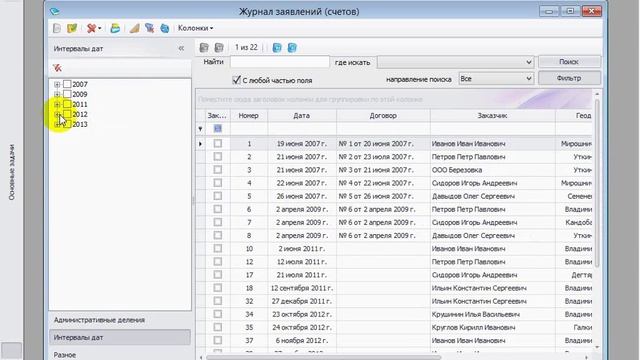The width and height of the screenshot is (640, 360).
Task: Select date cell '27 декабря 2011 г.'
Action: click(x=302, y=301)
